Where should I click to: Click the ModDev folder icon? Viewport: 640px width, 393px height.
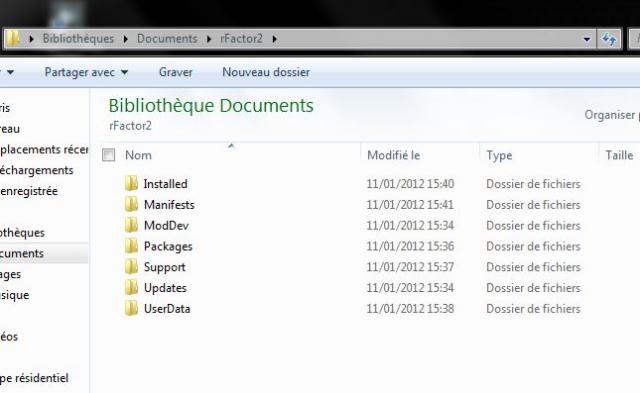(131, 225)
